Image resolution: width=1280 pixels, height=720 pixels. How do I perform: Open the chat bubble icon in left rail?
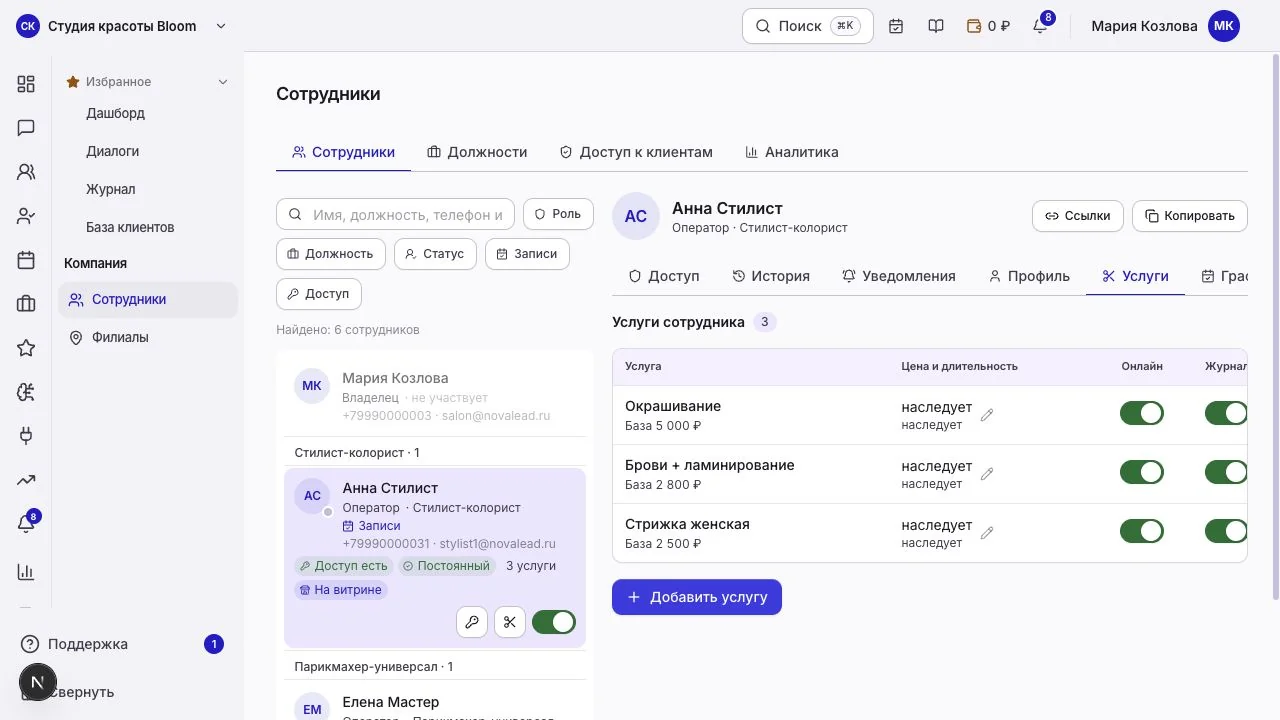[x=26, y=128]
